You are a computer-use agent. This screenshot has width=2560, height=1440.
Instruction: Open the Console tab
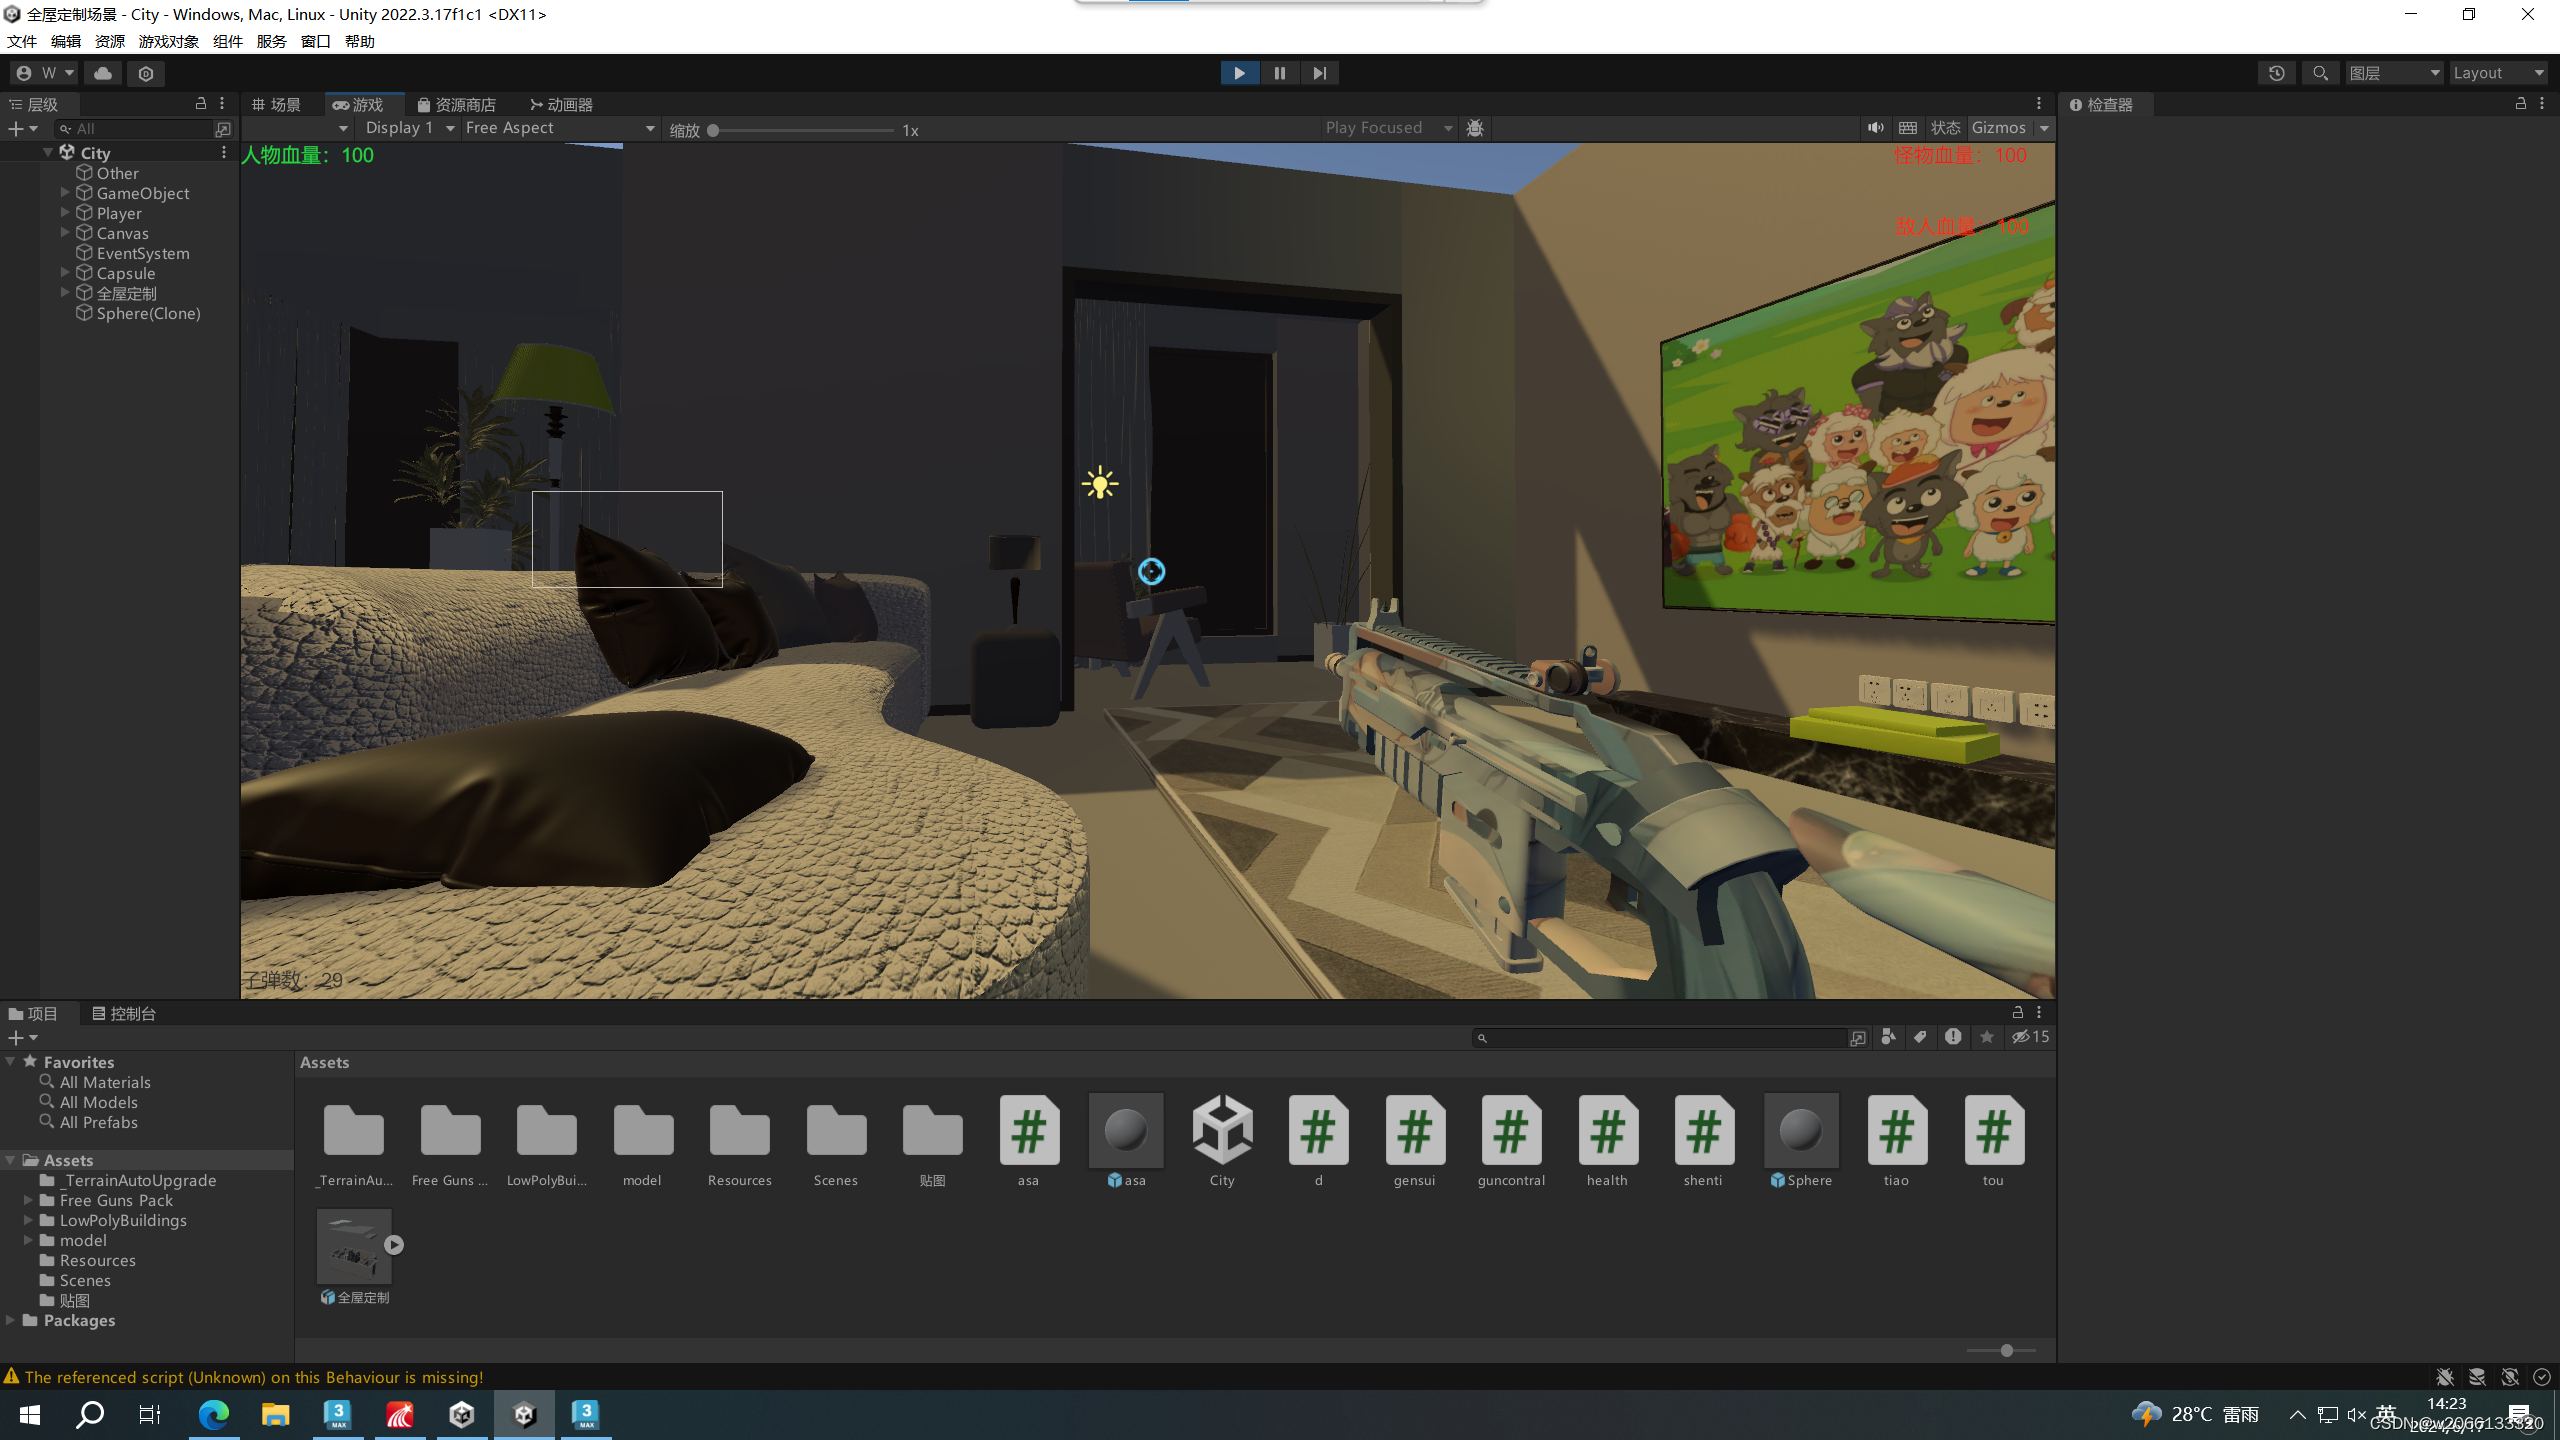(x=124, y=1013)
